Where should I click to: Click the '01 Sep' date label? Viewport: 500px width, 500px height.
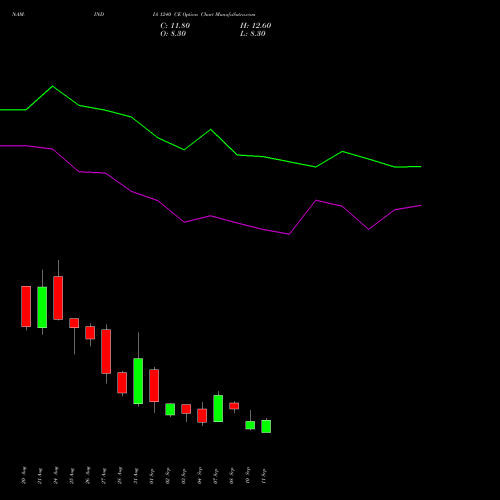[x=152, y=475]
